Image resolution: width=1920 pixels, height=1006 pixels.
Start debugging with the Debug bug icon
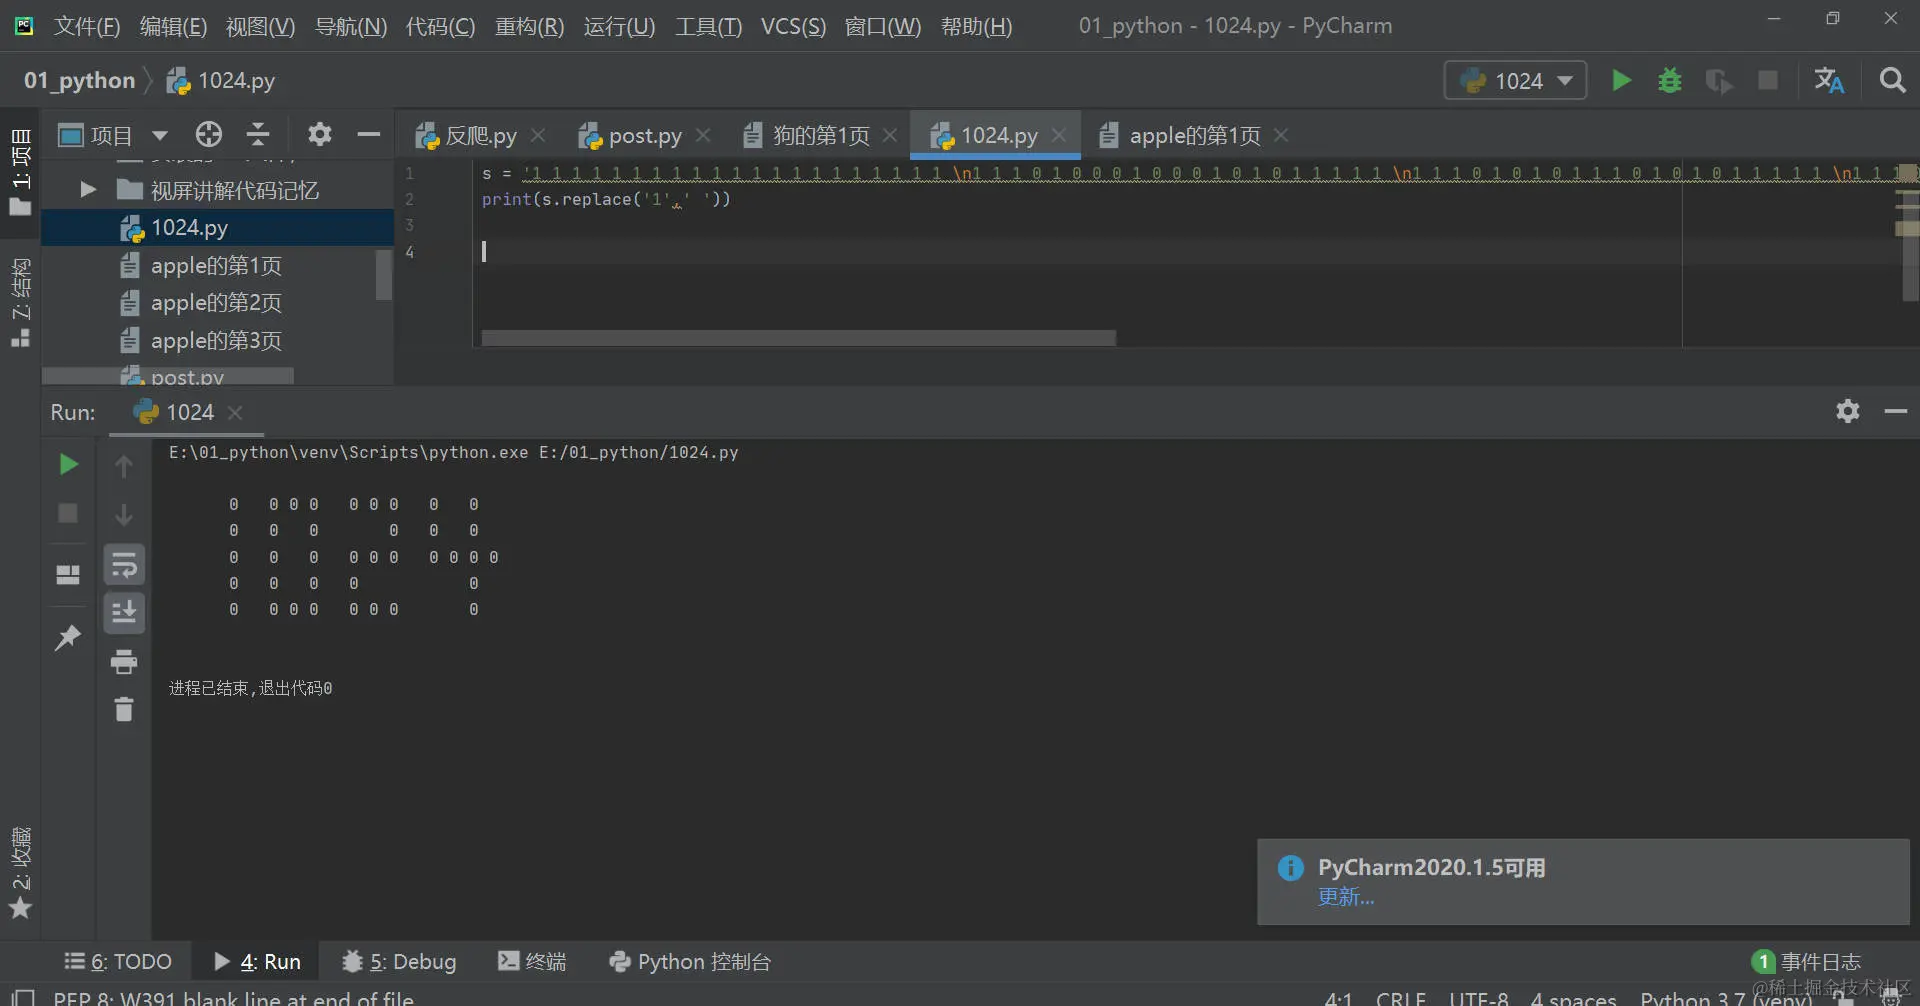tap(1670, 80)
